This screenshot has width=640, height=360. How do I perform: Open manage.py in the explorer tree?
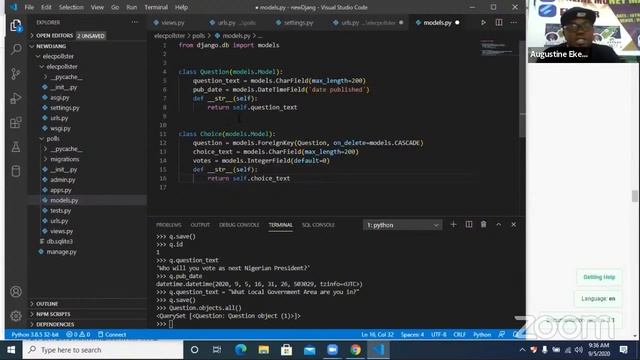(61, 252)
